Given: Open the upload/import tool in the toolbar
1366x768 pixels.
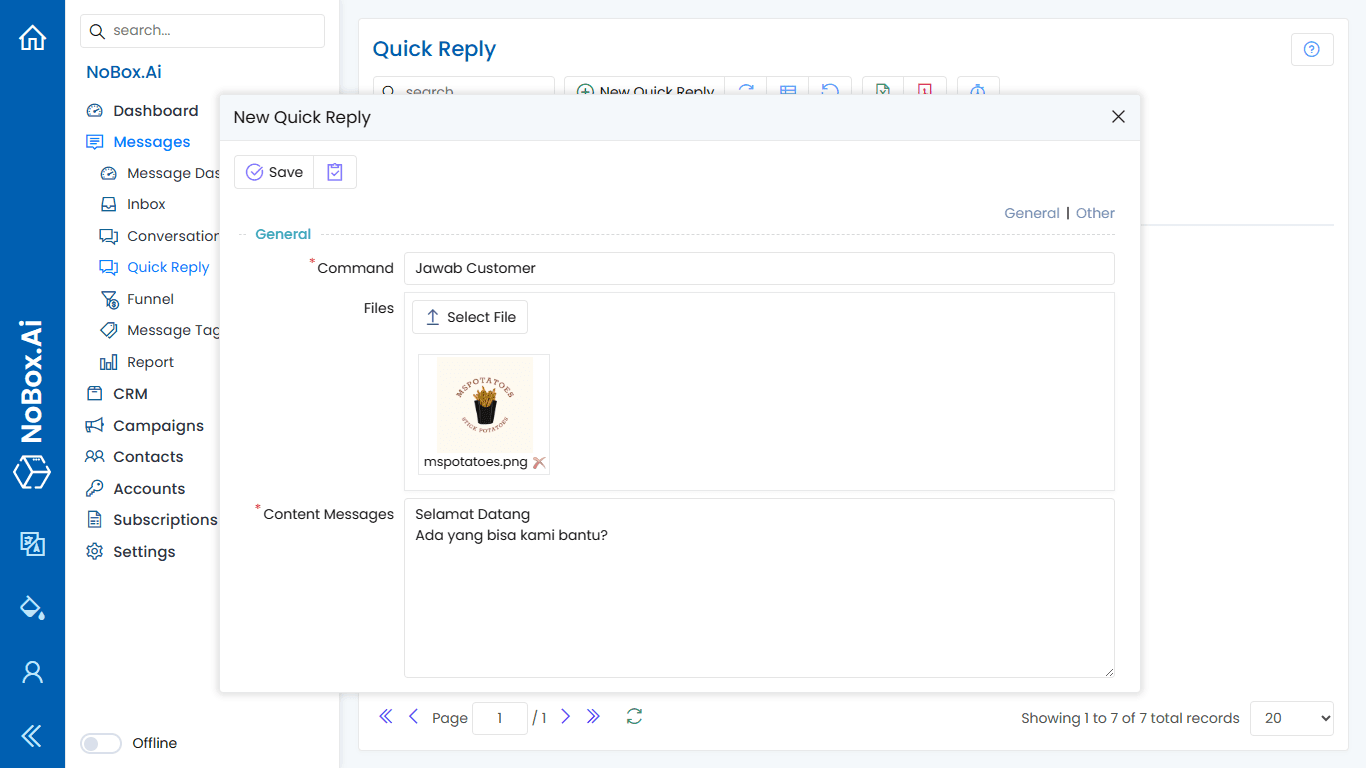Looking at the screenshot, I should (x=978, y=91).
